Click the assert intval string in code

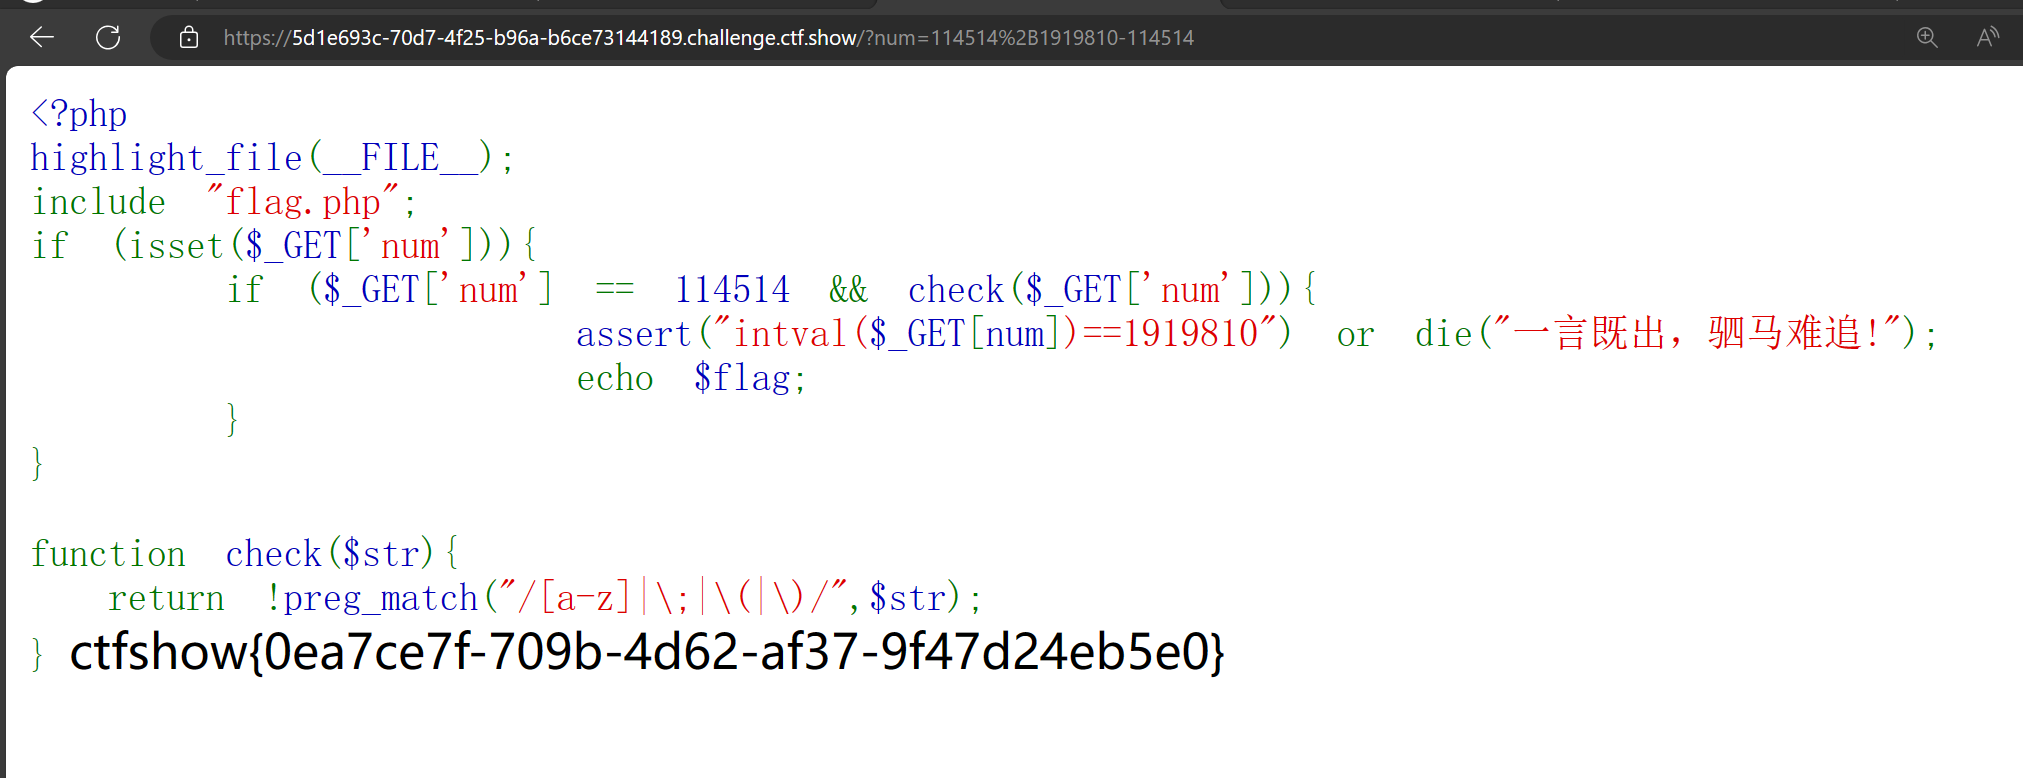996,333
